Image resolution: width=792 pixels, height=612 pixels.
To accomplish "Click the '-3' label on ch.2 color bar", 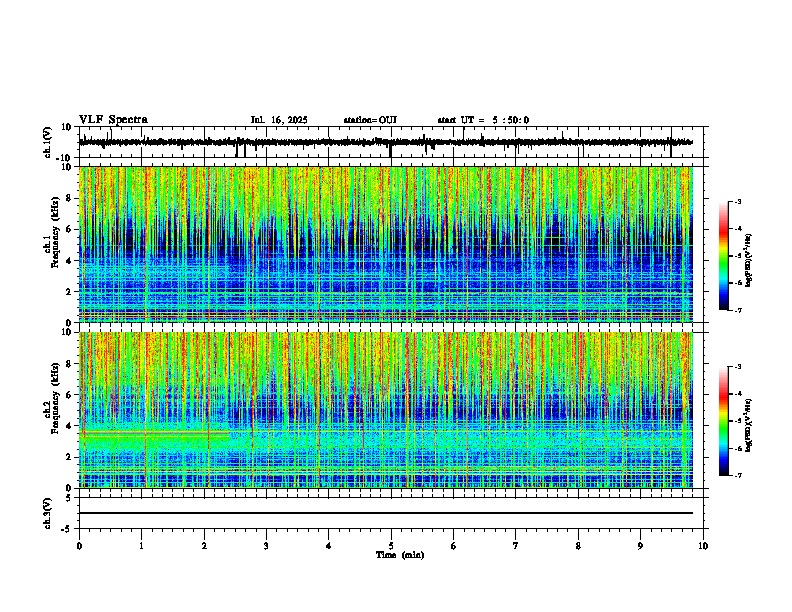I will pos(738,367).
